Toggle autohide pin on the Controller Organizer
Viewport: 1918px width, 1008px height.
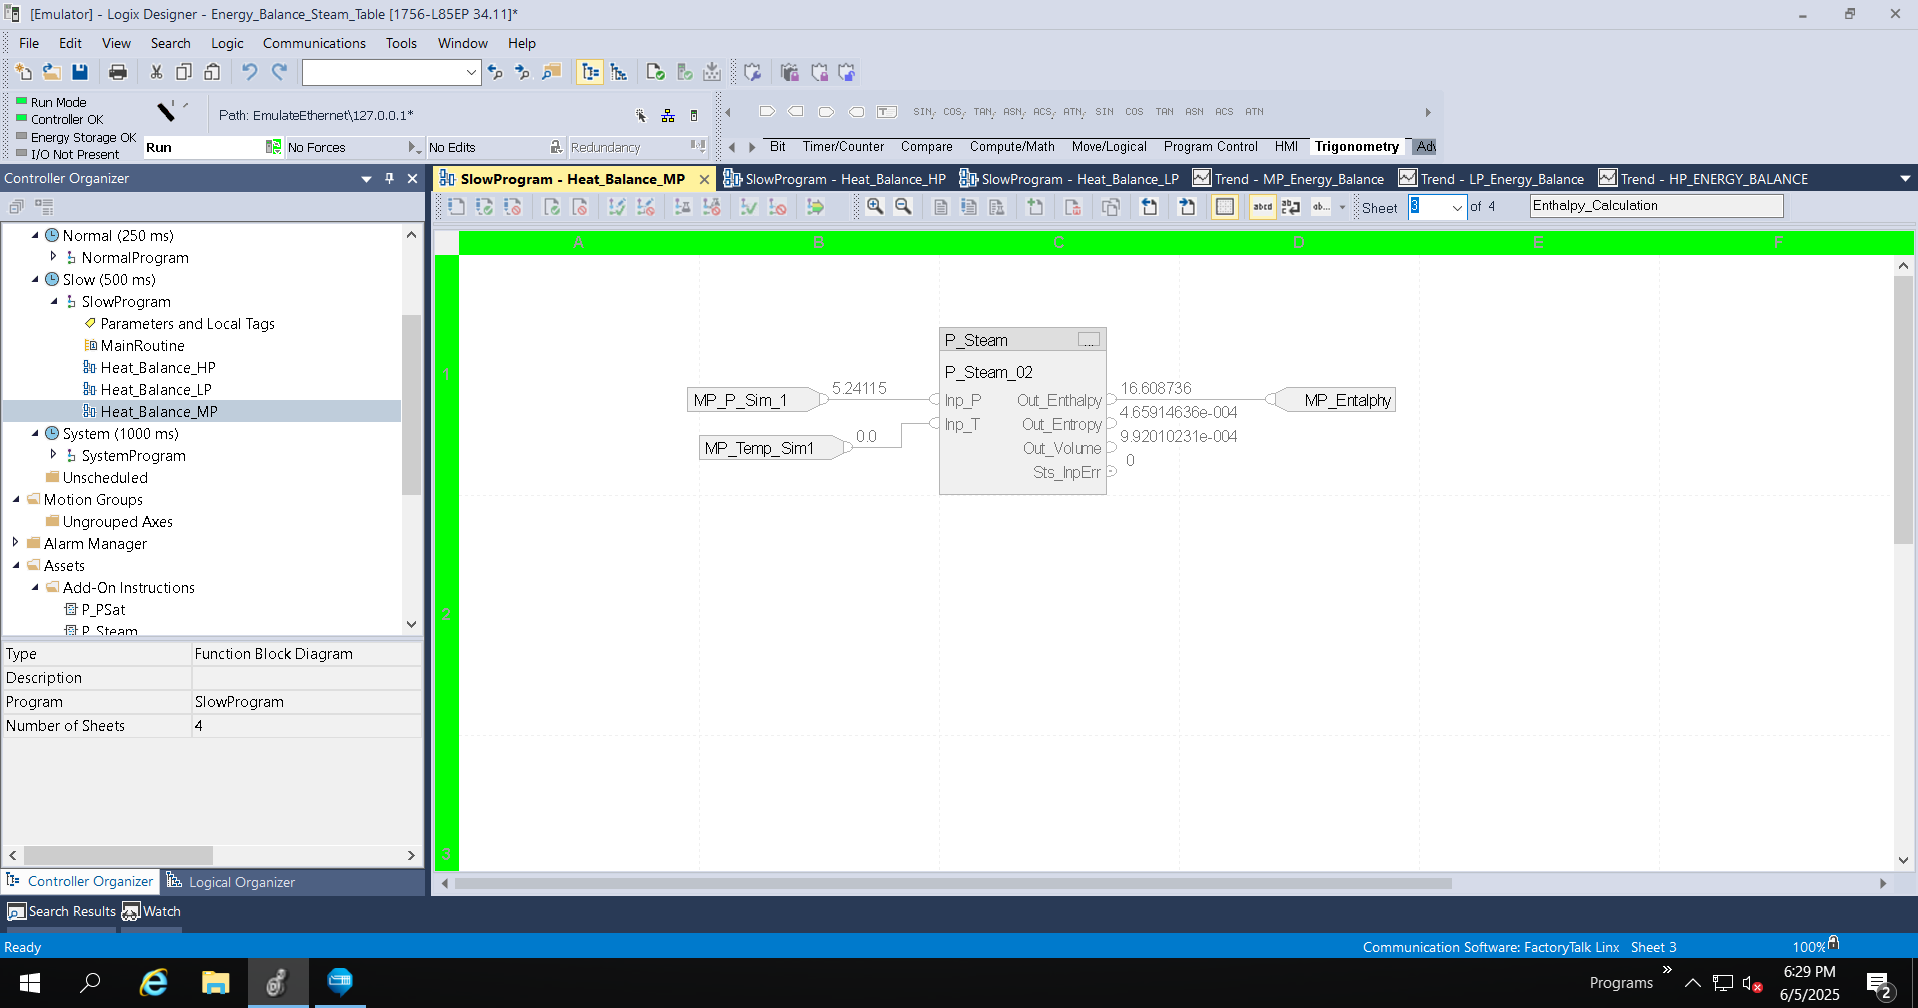(x=389, y=178)
